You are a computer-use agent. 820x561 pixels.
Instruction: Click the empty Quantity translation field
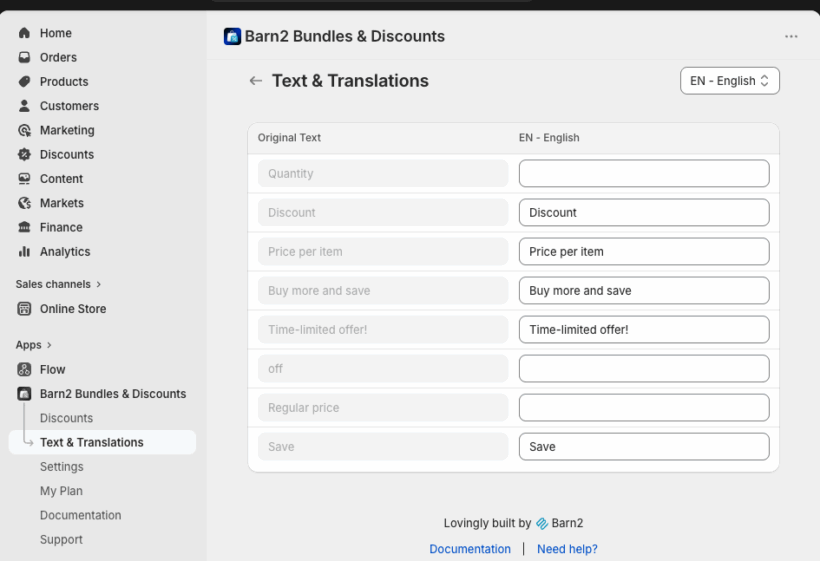pos(644,174)
